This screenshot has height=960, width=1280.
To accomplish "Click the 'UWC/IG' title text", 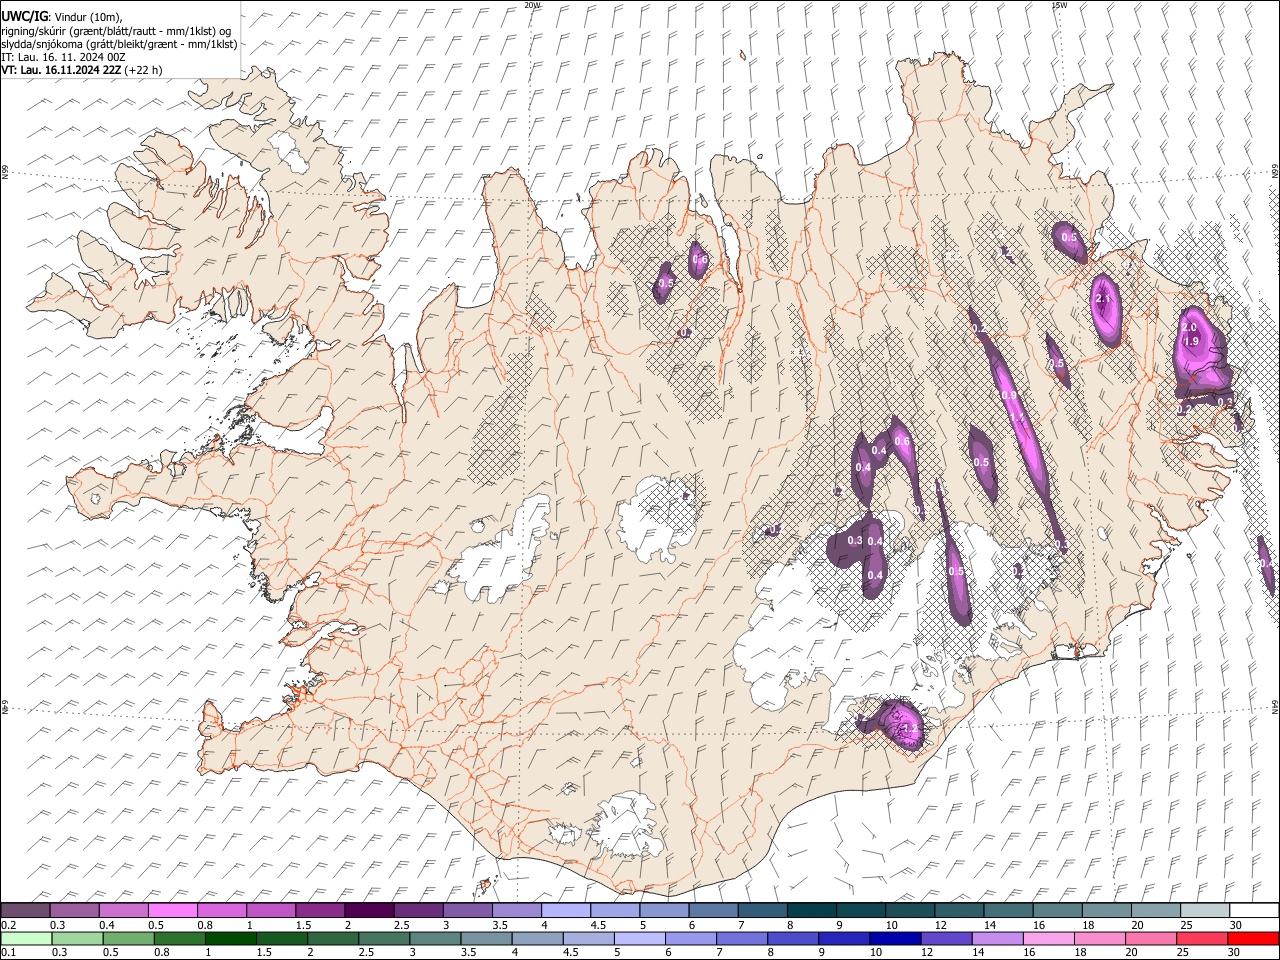I will 24,16.
